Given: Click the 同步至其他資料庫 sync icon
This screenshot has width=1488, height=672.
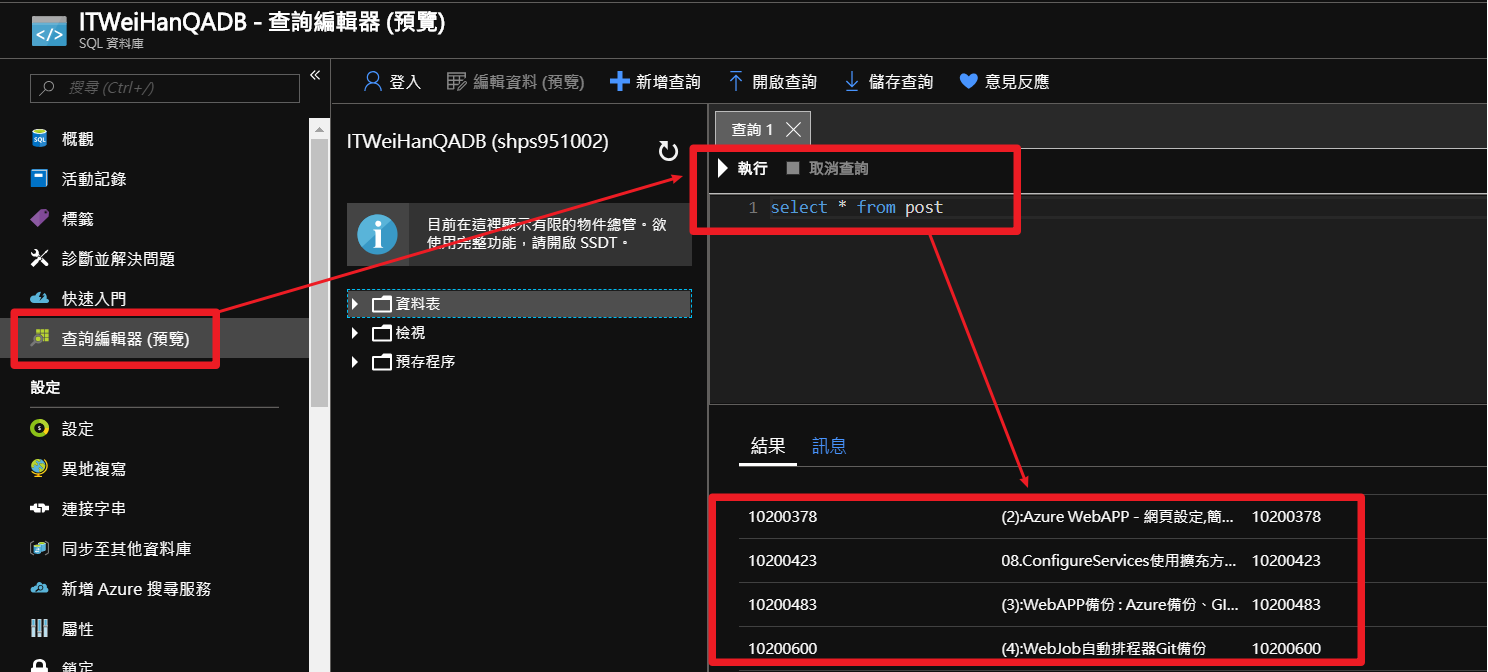Looking at the screenshot, I should pos(40,549).
